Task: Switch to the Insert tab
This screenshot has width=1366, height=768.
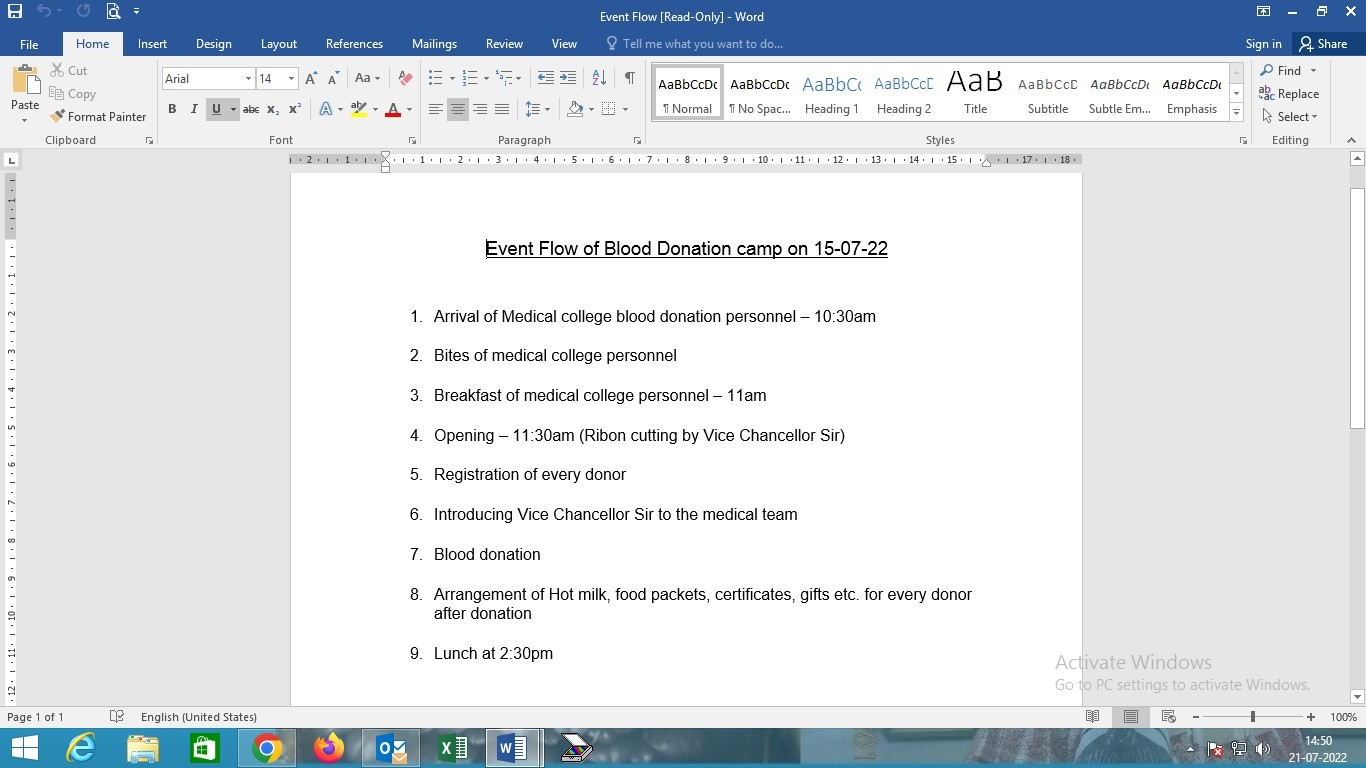Action: pos(152,44)
